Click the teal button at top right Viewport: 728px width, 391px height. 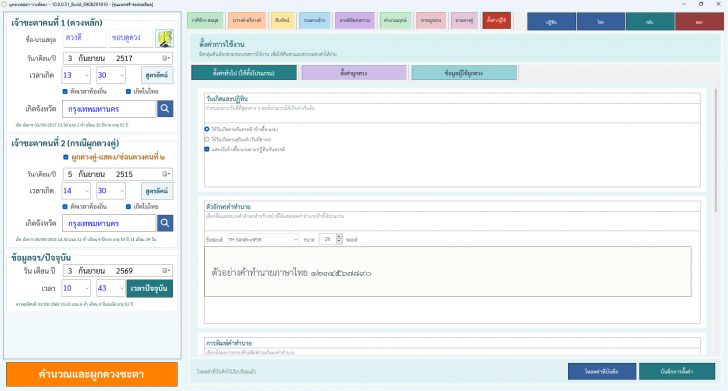650,22
